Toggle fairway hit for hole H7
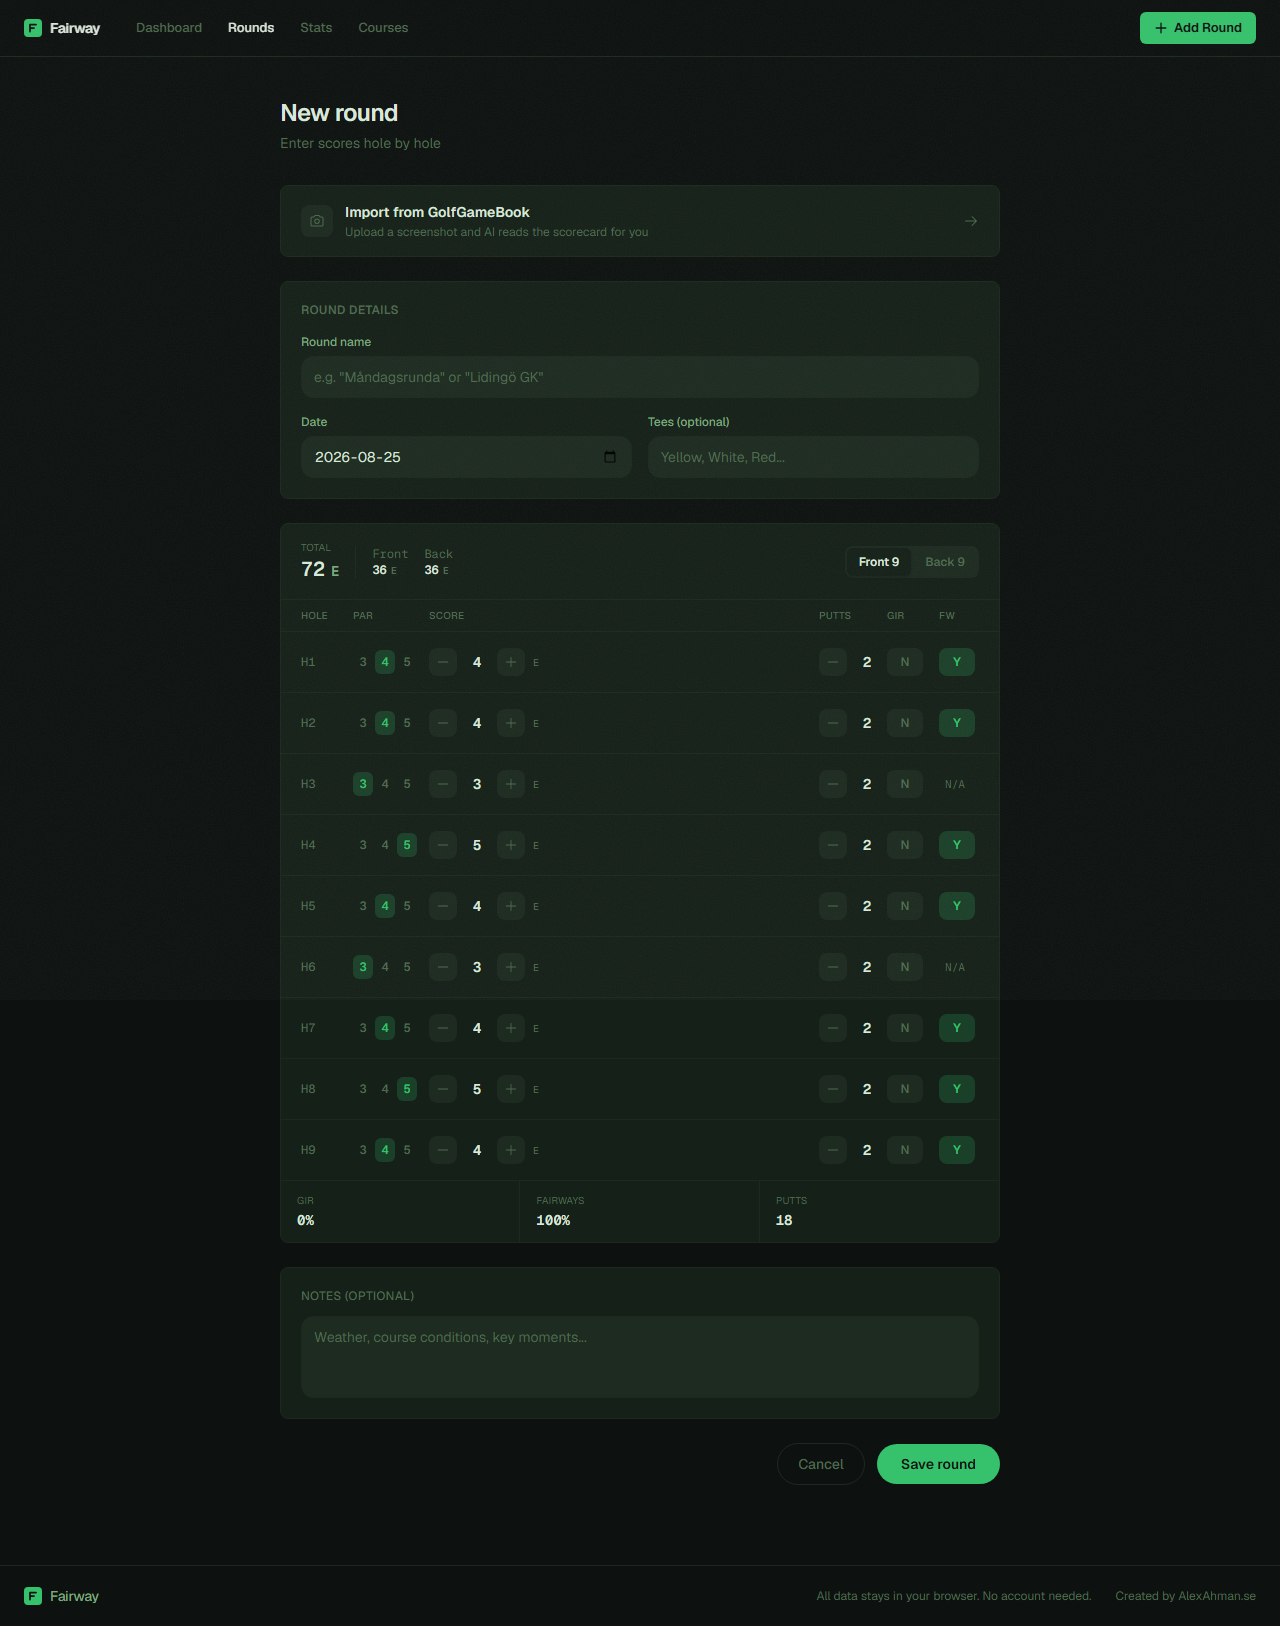This screenshot has width=1280, height=1626. click(957, 1028)
